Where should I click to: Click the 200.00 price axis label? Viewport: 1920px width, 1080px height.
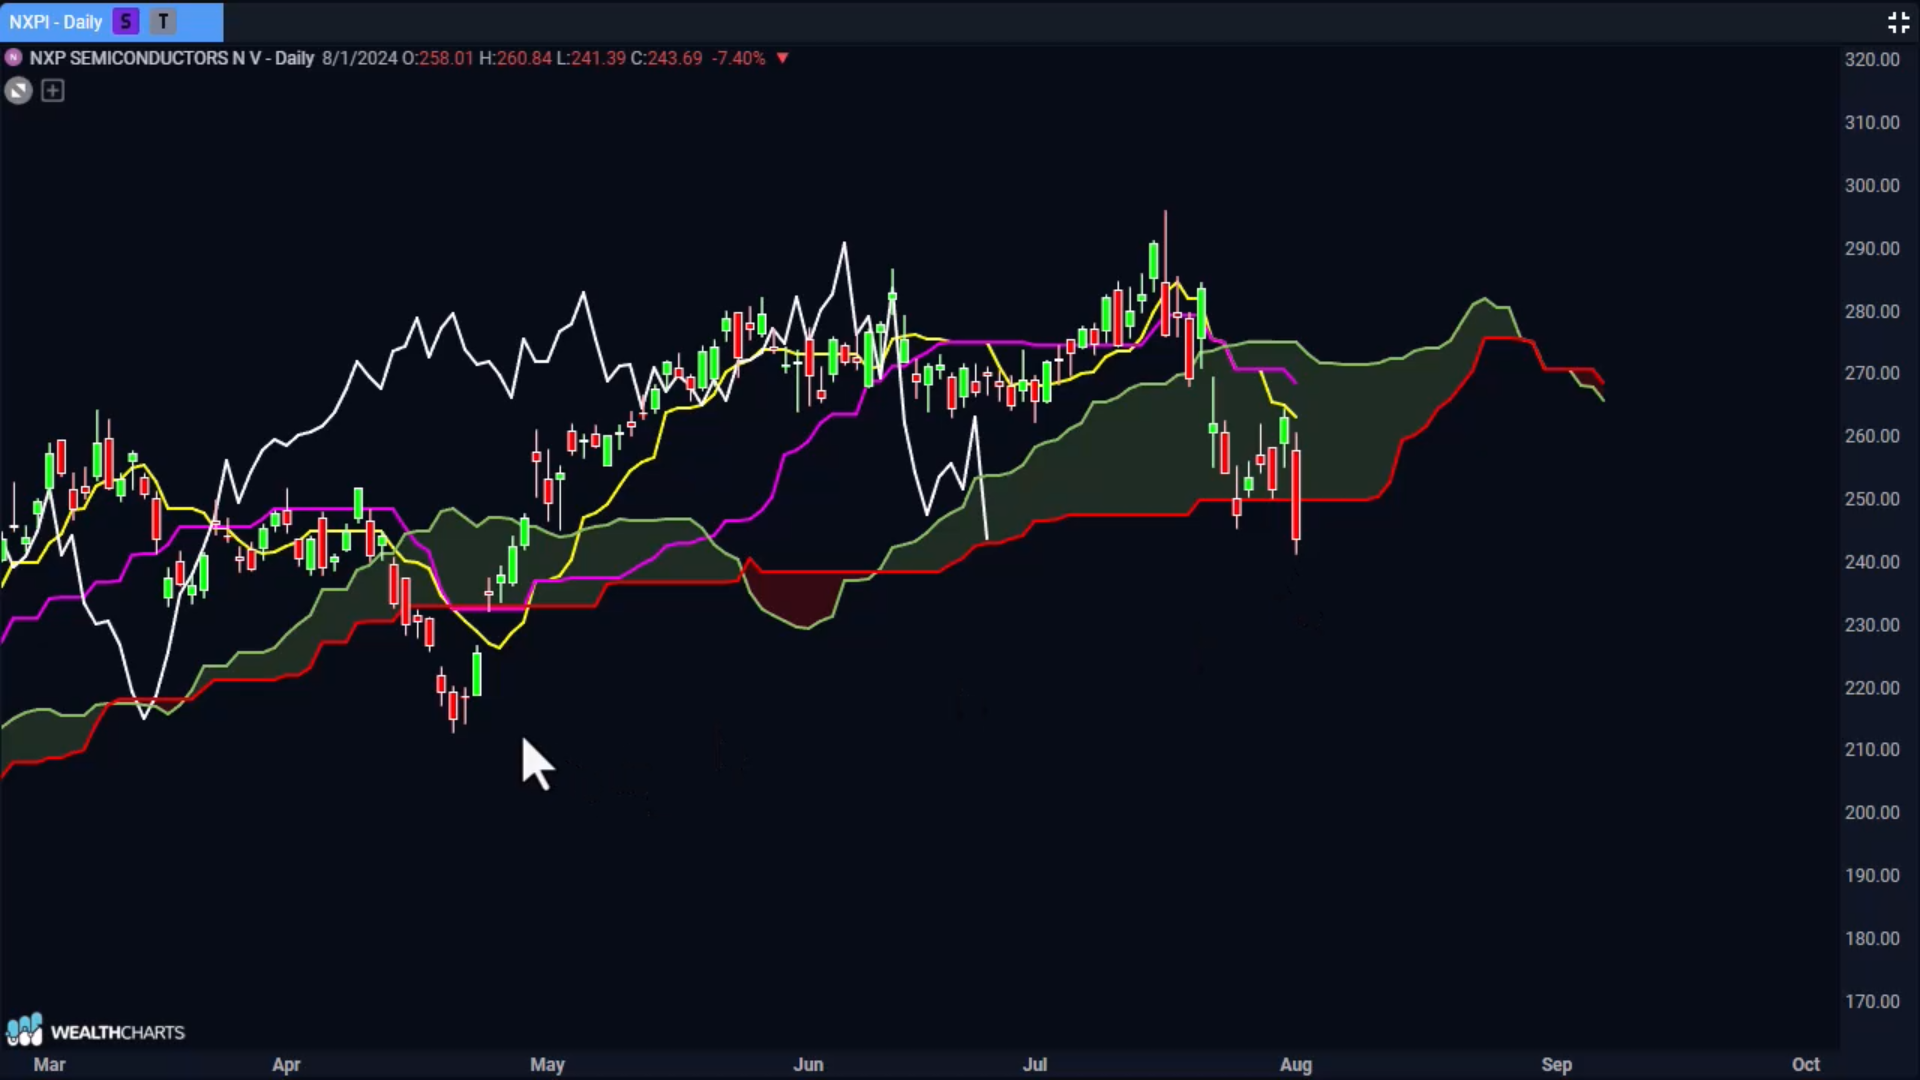[1871, 812]
